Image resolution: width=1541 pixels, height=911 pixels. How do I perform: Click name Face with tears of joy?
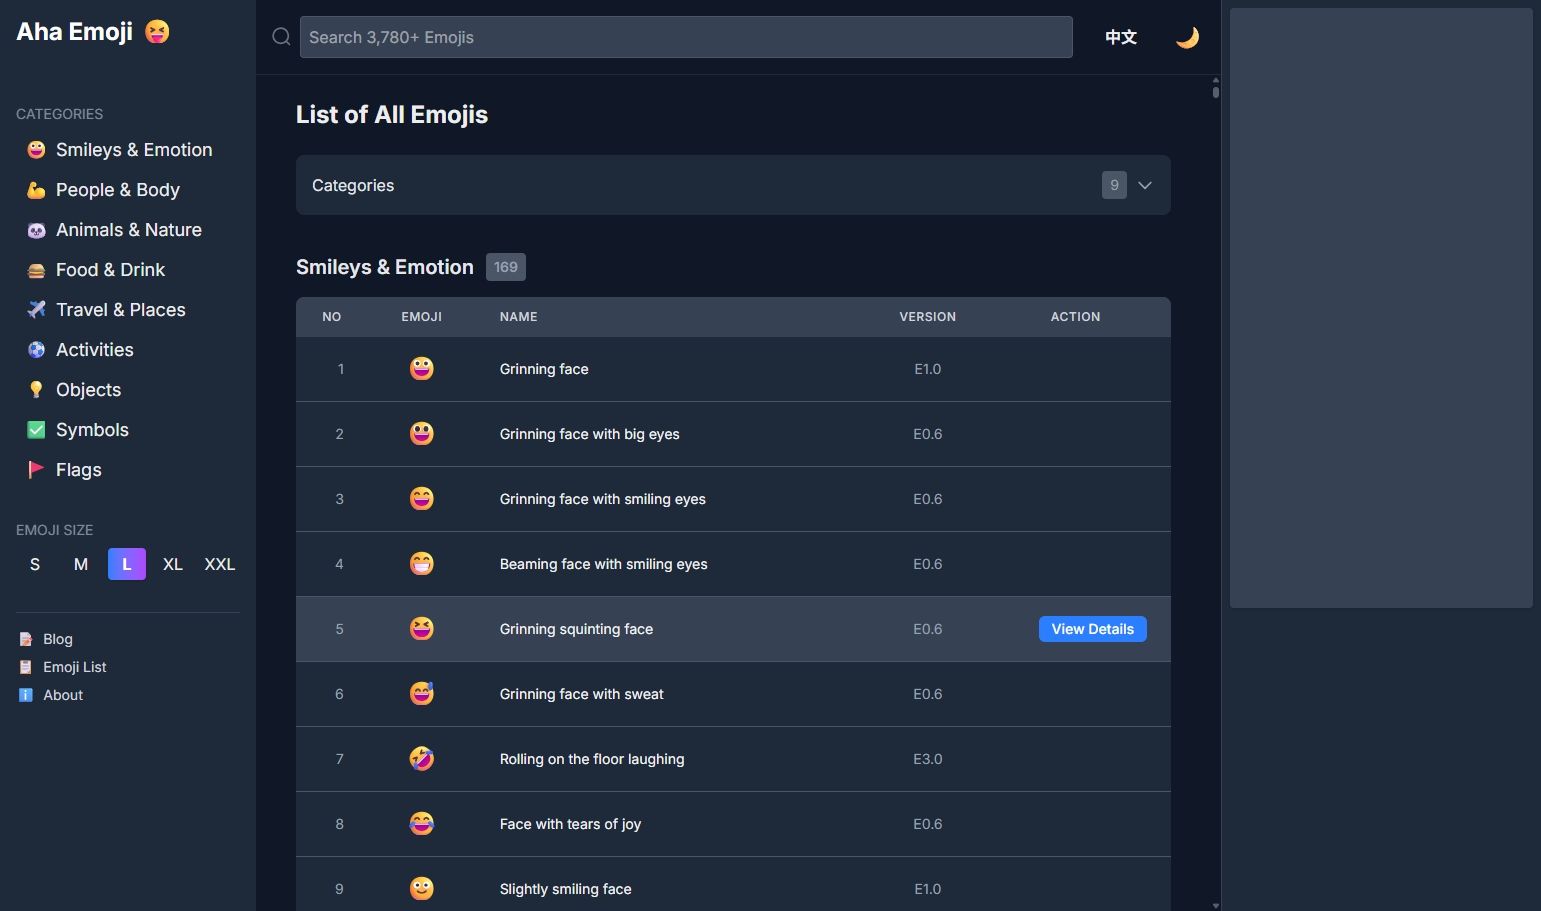571,824
